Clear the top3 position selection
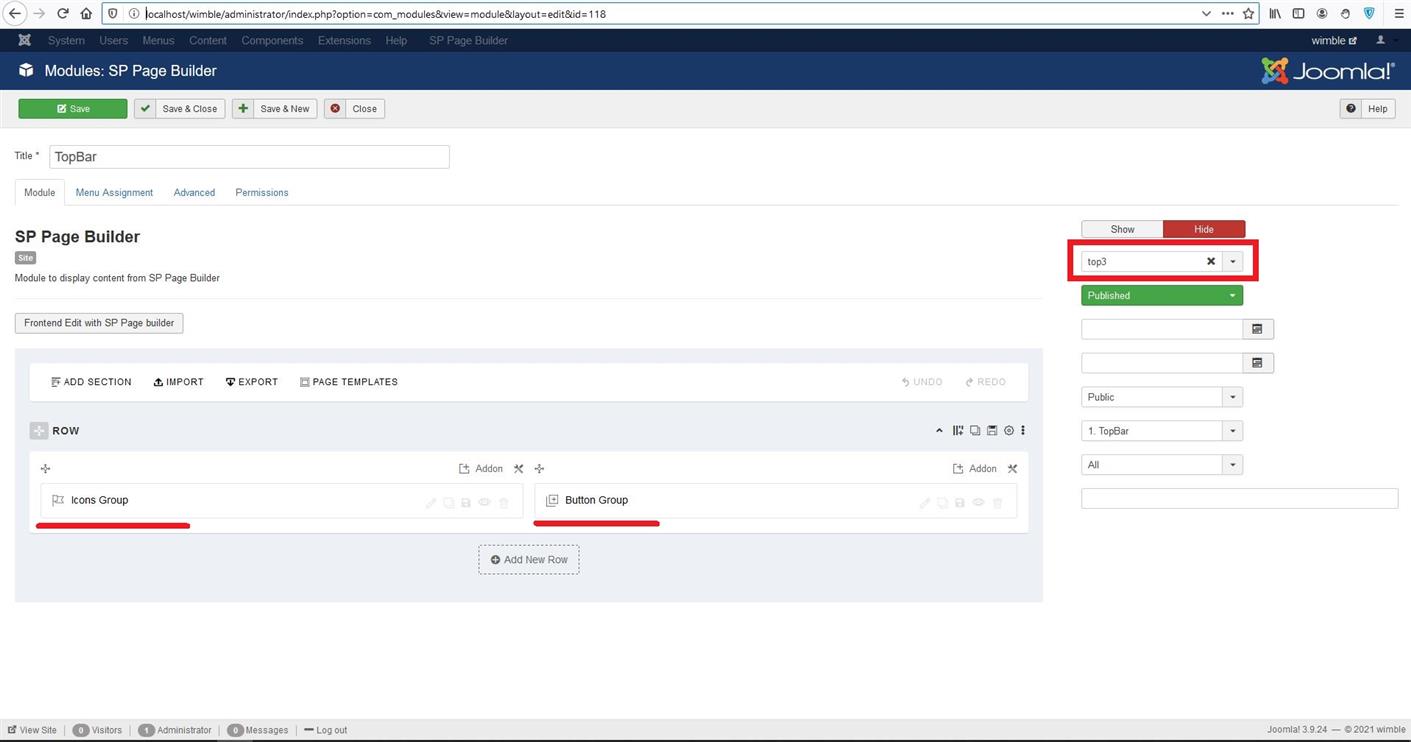 coord(1211,262)
